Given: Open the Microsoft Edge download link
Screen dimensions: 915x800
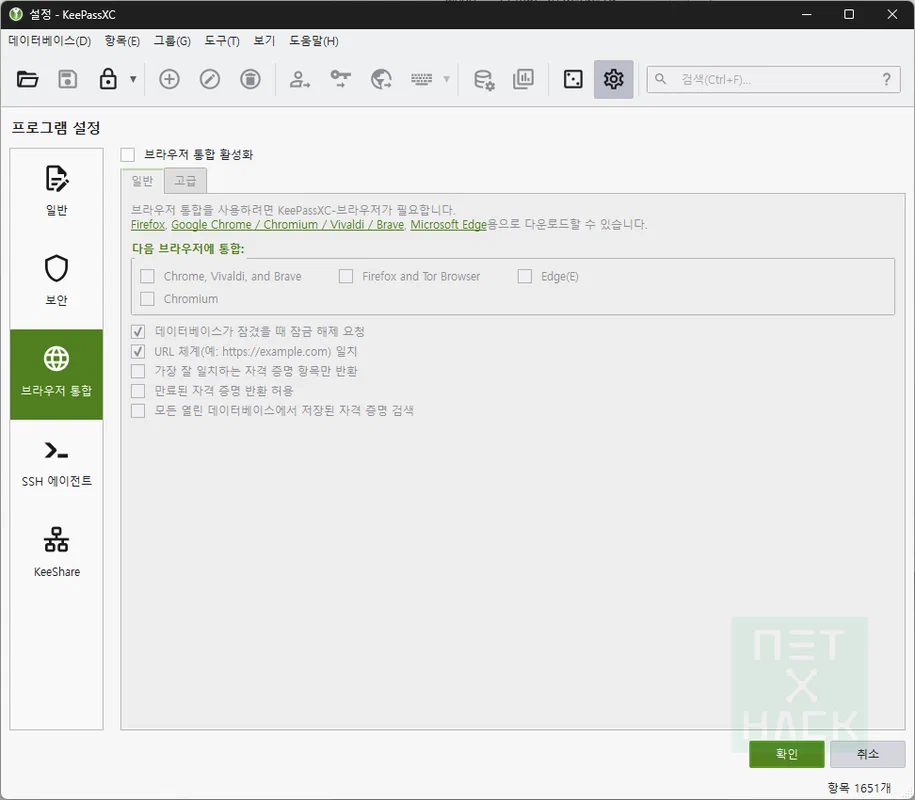Looking at the screenshot, I should pyautogui.click(x=448, y=225).
